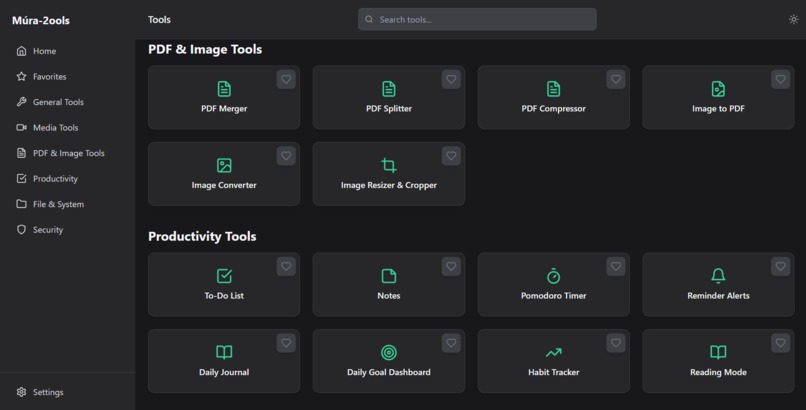Select General Tools in the sidebar

(67, 102)
